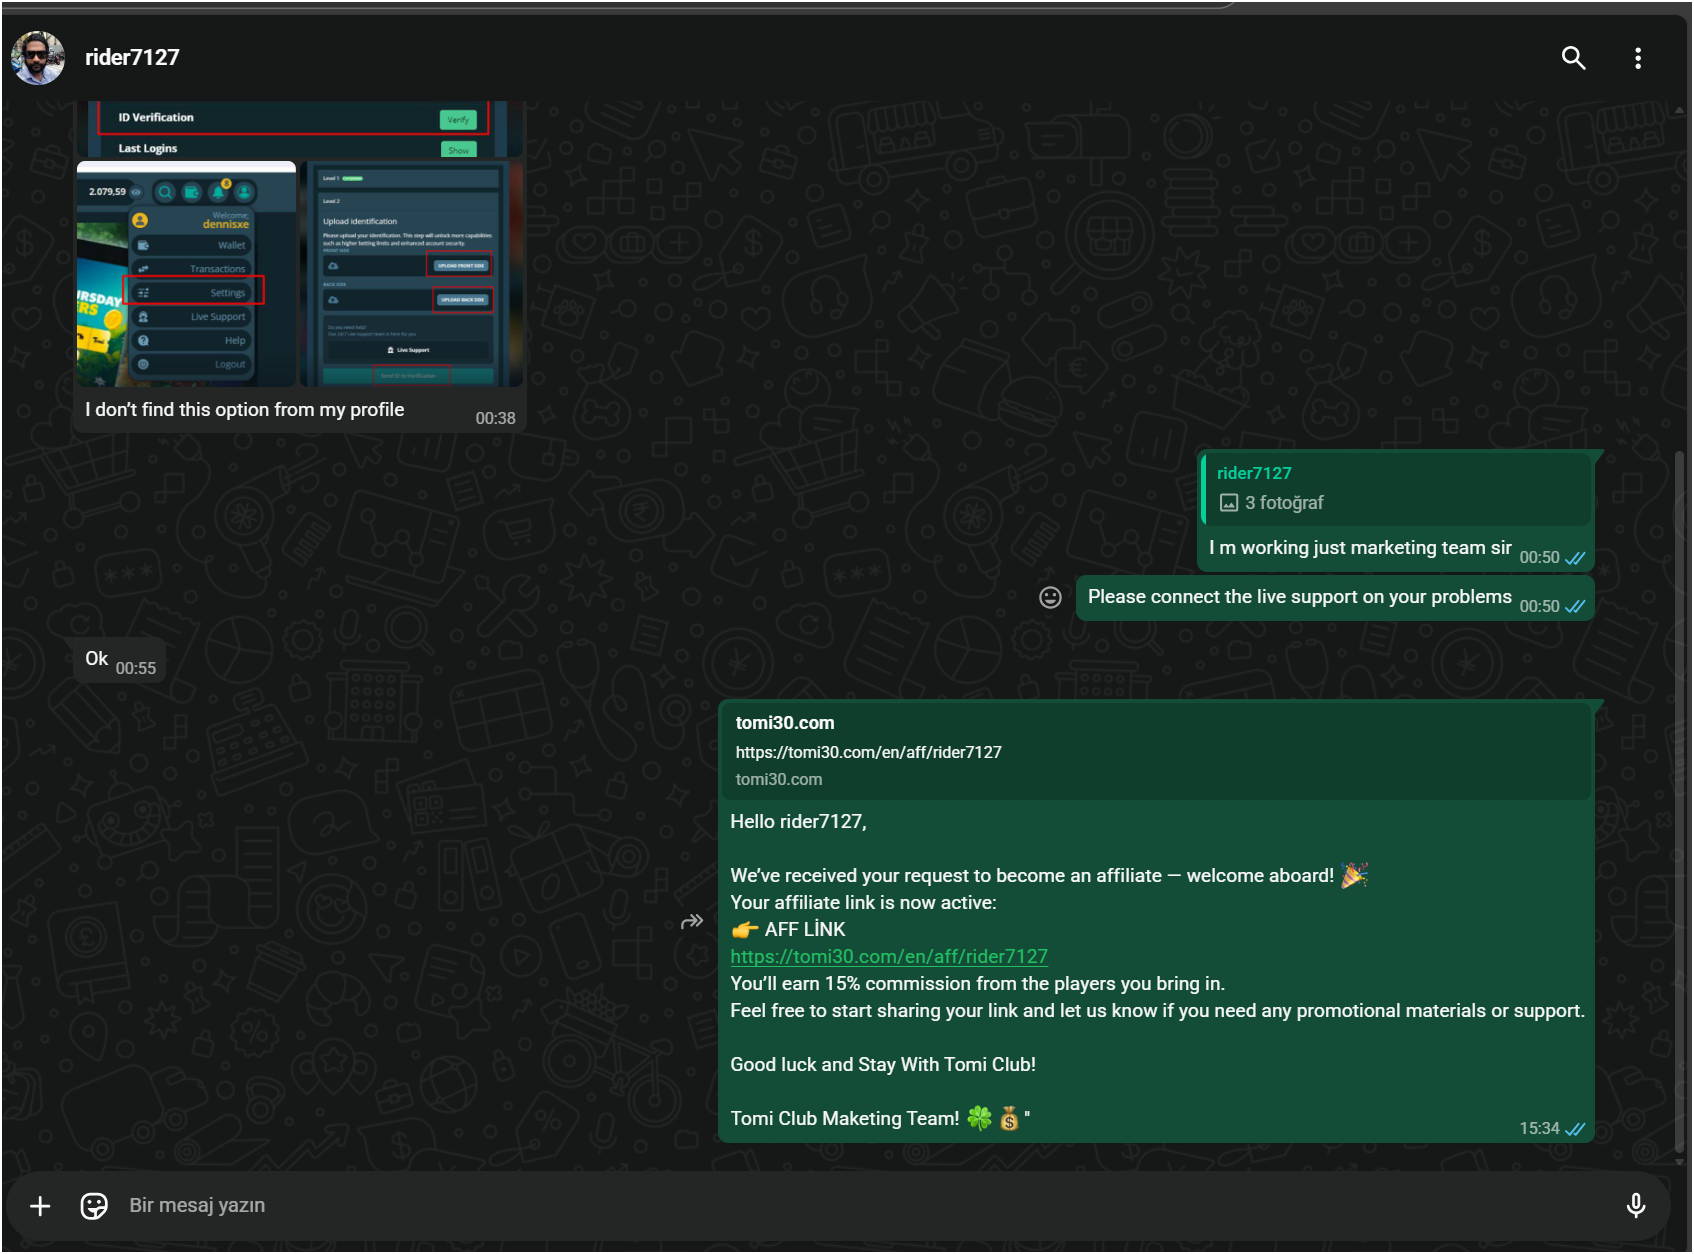1694x1254 pixels.
Task: Select 'Please connect the live support' message
Action: (x=1299, y=597)
